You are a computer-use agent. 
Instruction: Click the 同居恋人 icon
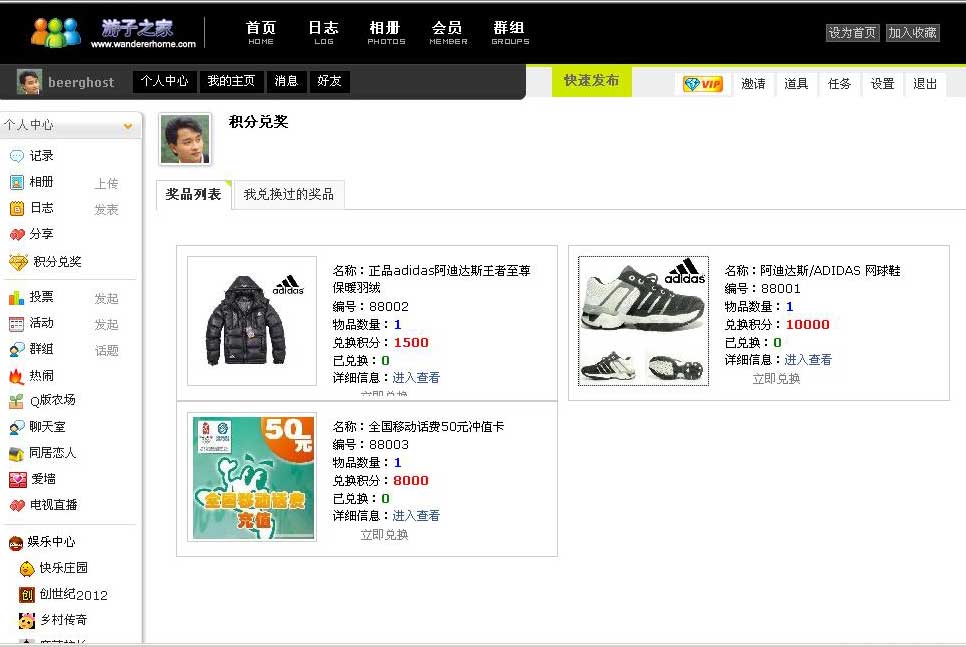coord(17,454)
